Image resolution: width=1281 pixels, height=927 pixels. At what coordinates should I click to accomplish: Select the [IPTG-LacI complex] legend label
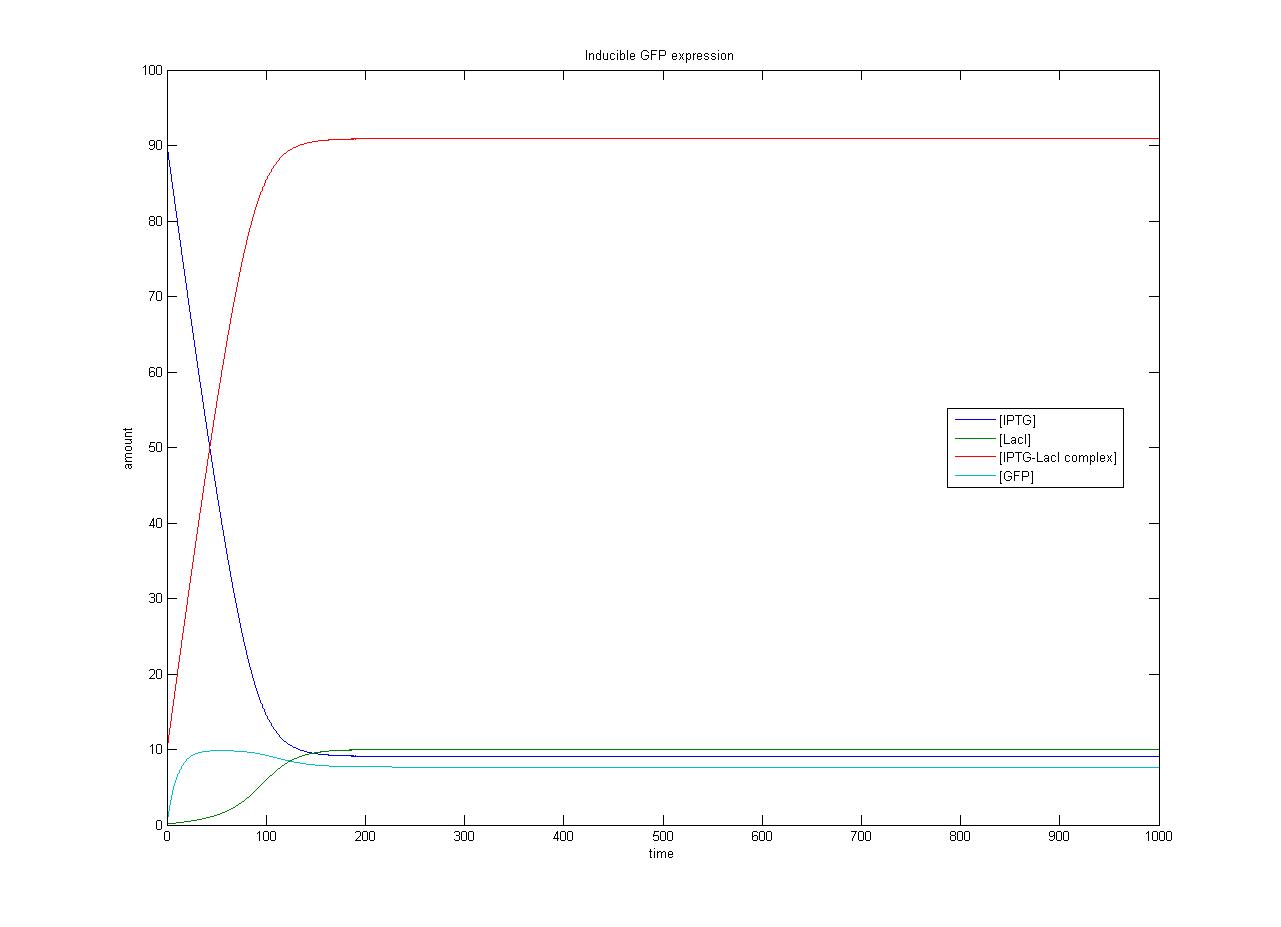click(x=1057, y=458)
